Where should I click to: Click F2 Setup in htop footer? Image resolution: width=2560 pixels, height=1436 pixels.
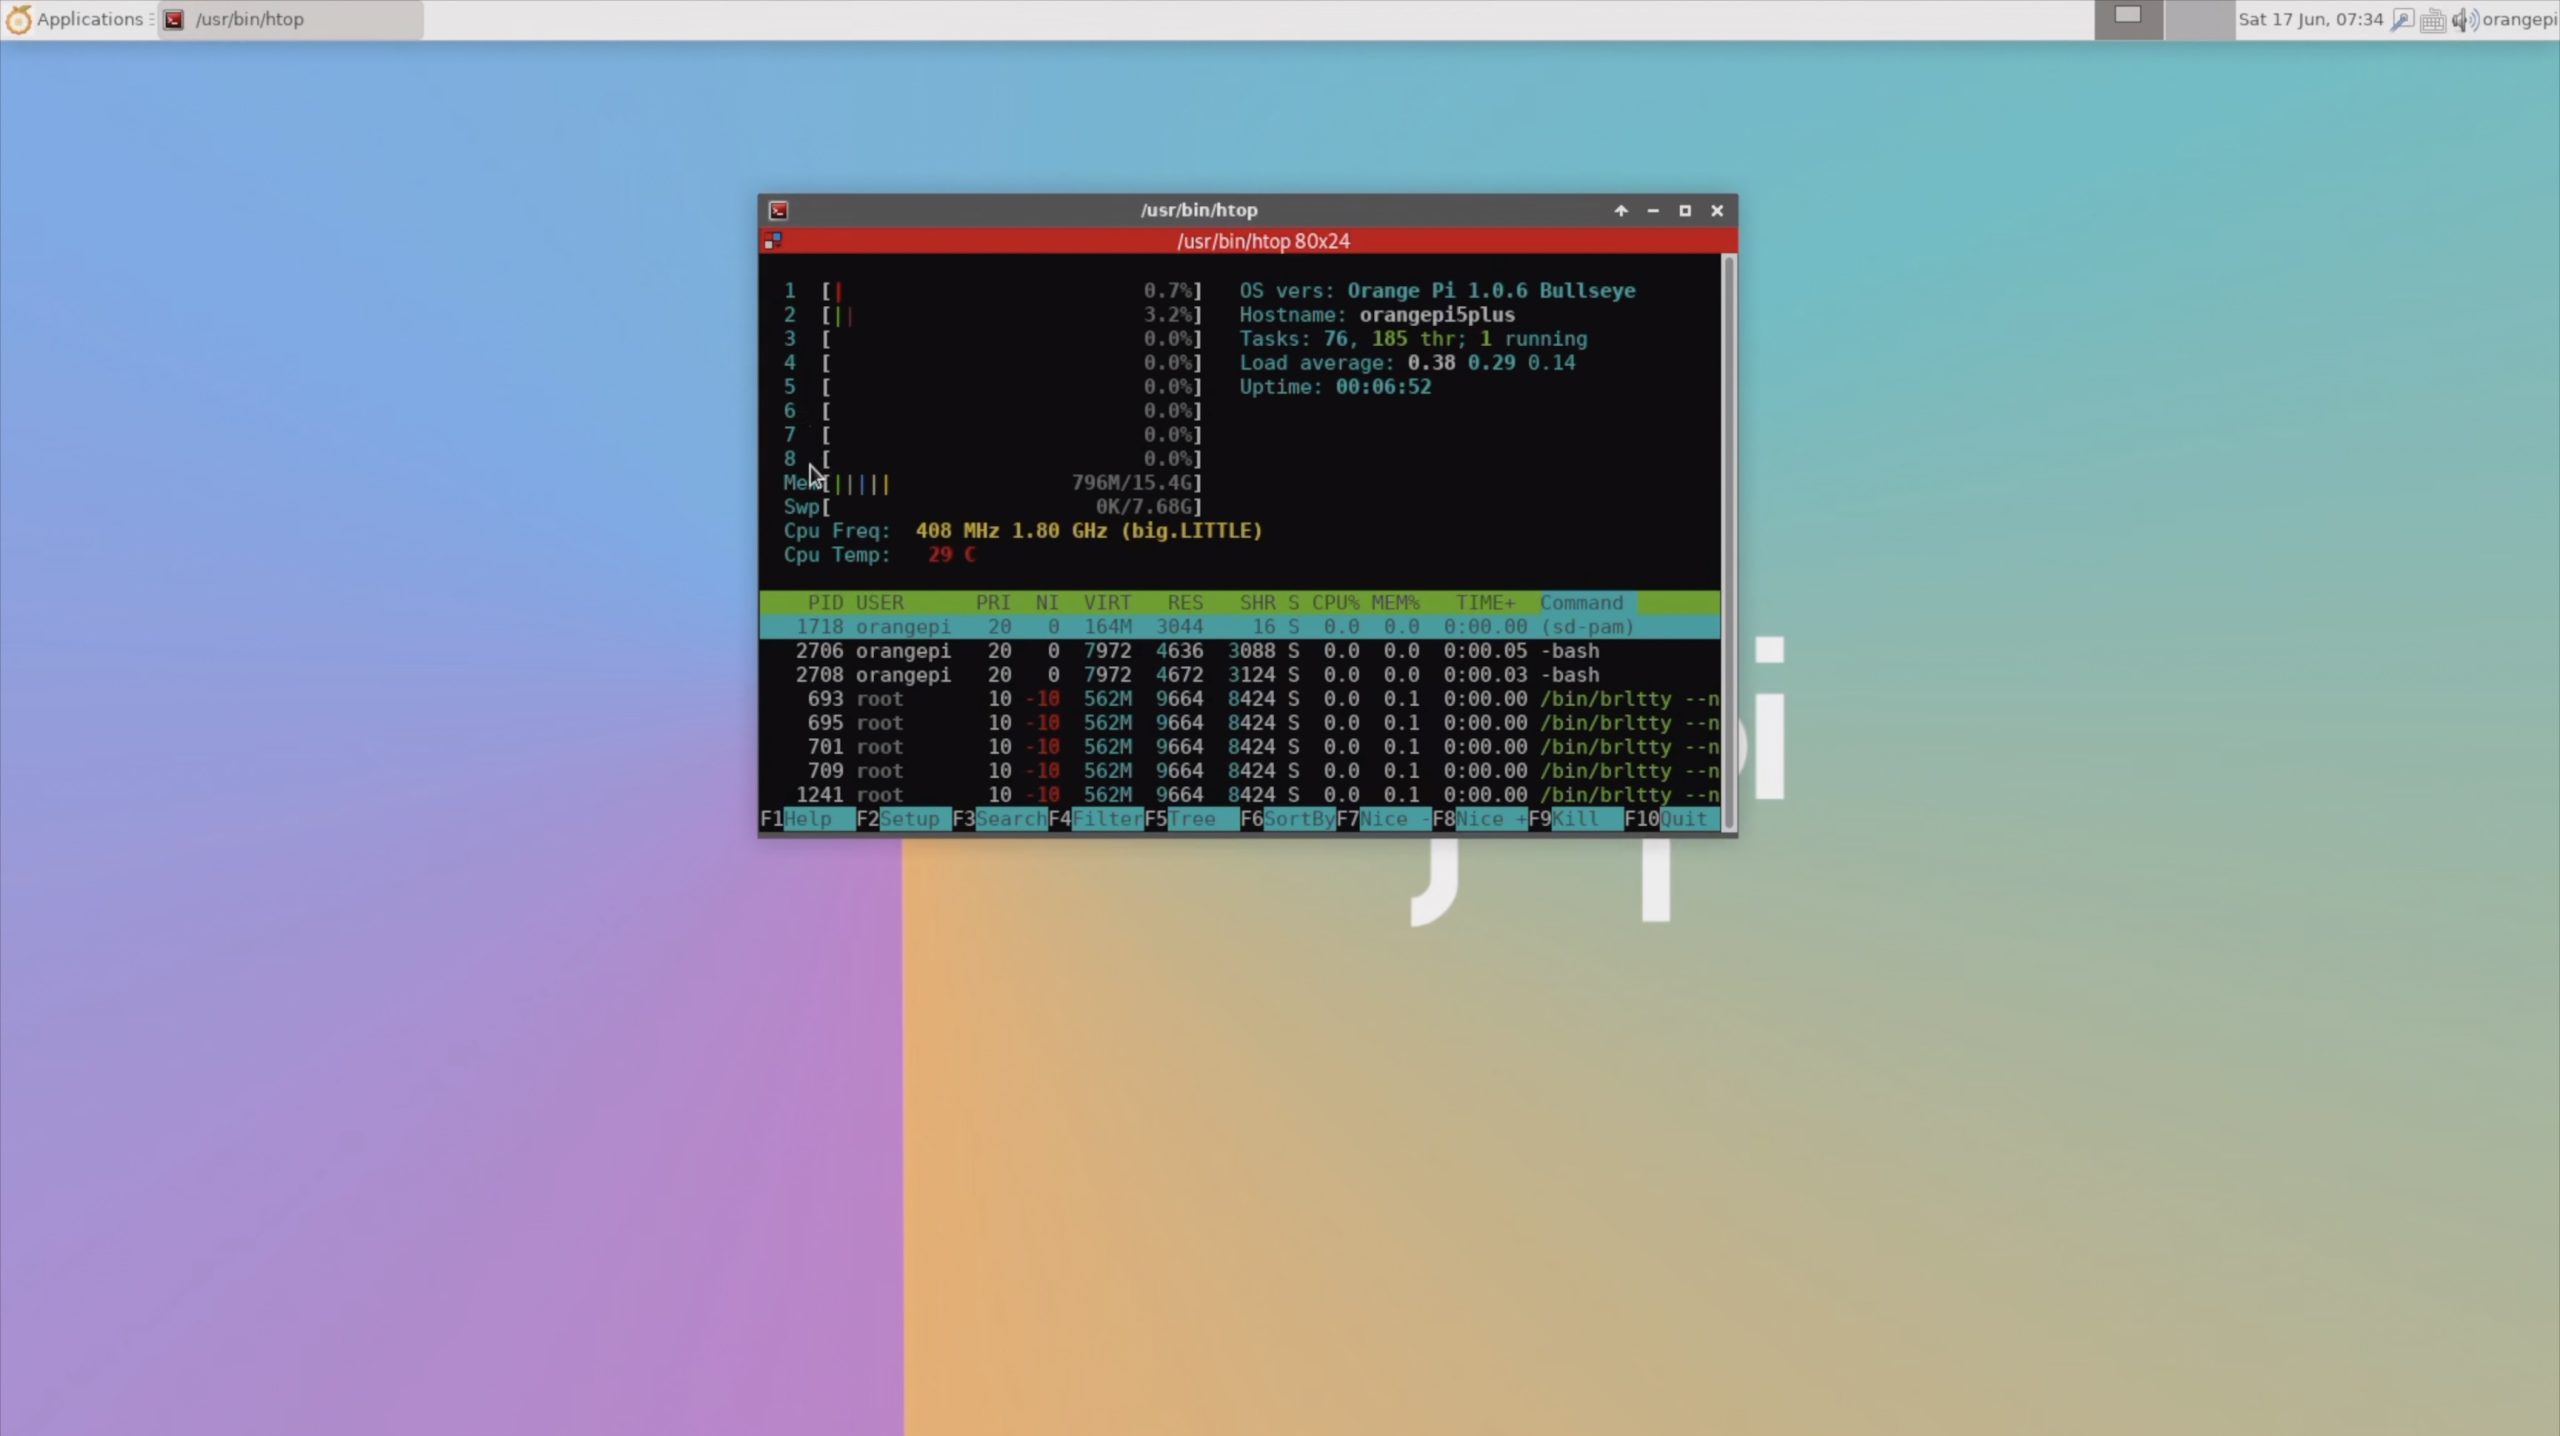(x=908, y=819)
